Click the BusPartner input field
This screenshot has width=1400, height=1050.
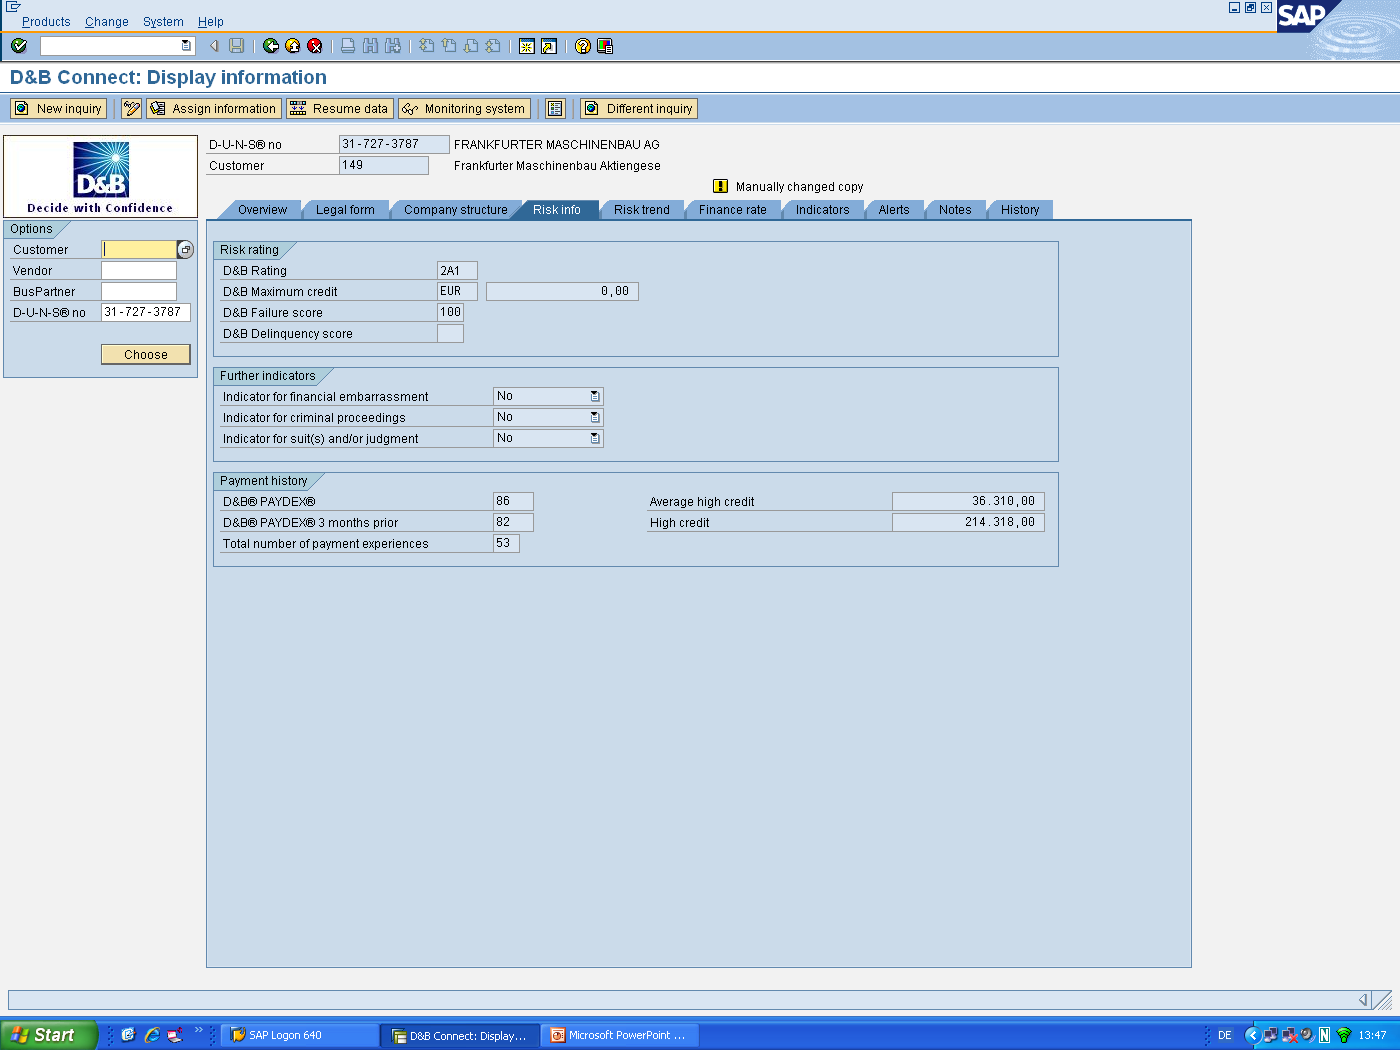(139, 292)
